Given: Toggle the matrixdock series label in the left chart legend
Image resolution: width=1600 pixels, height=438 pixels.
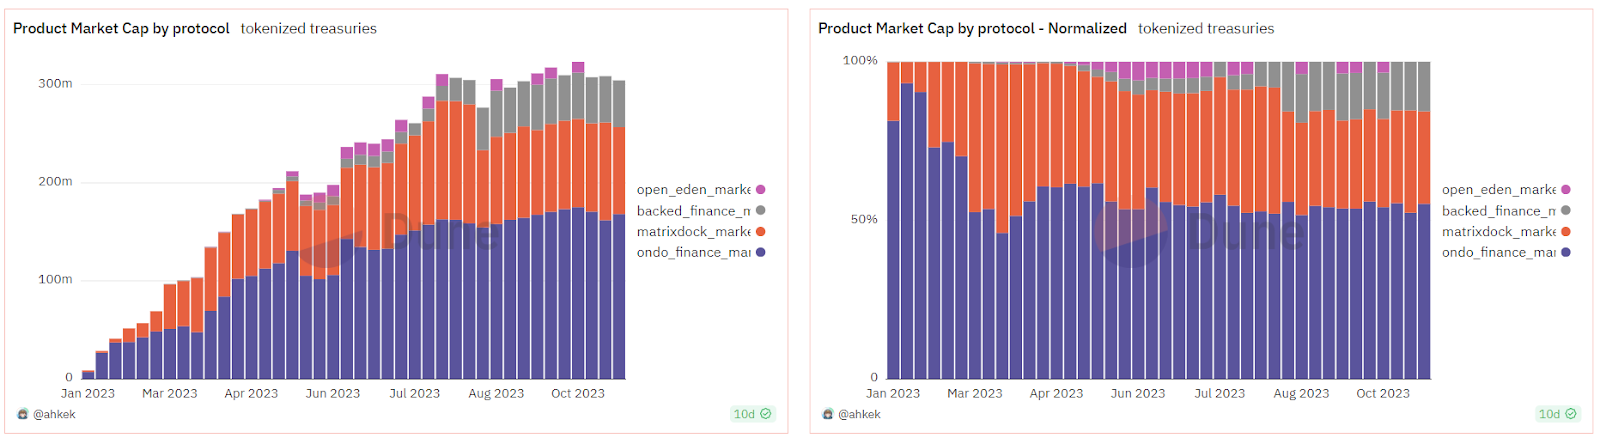Looking at the screenshot, I should (x=693, y=232).
